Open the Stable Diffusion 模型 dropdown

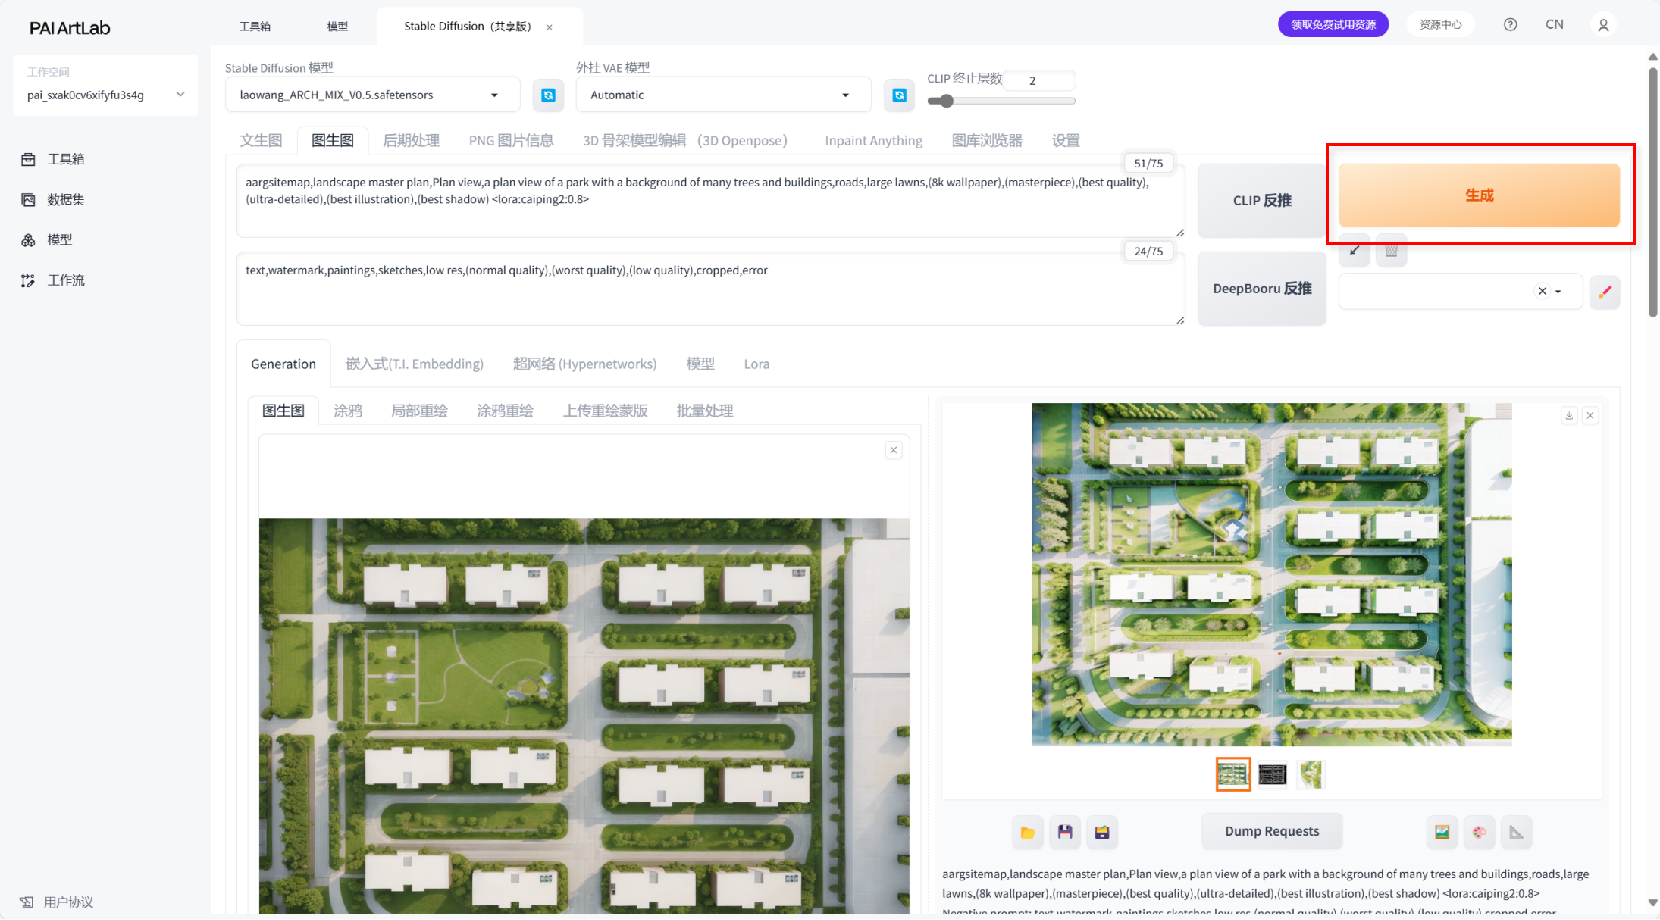(373, 95)
